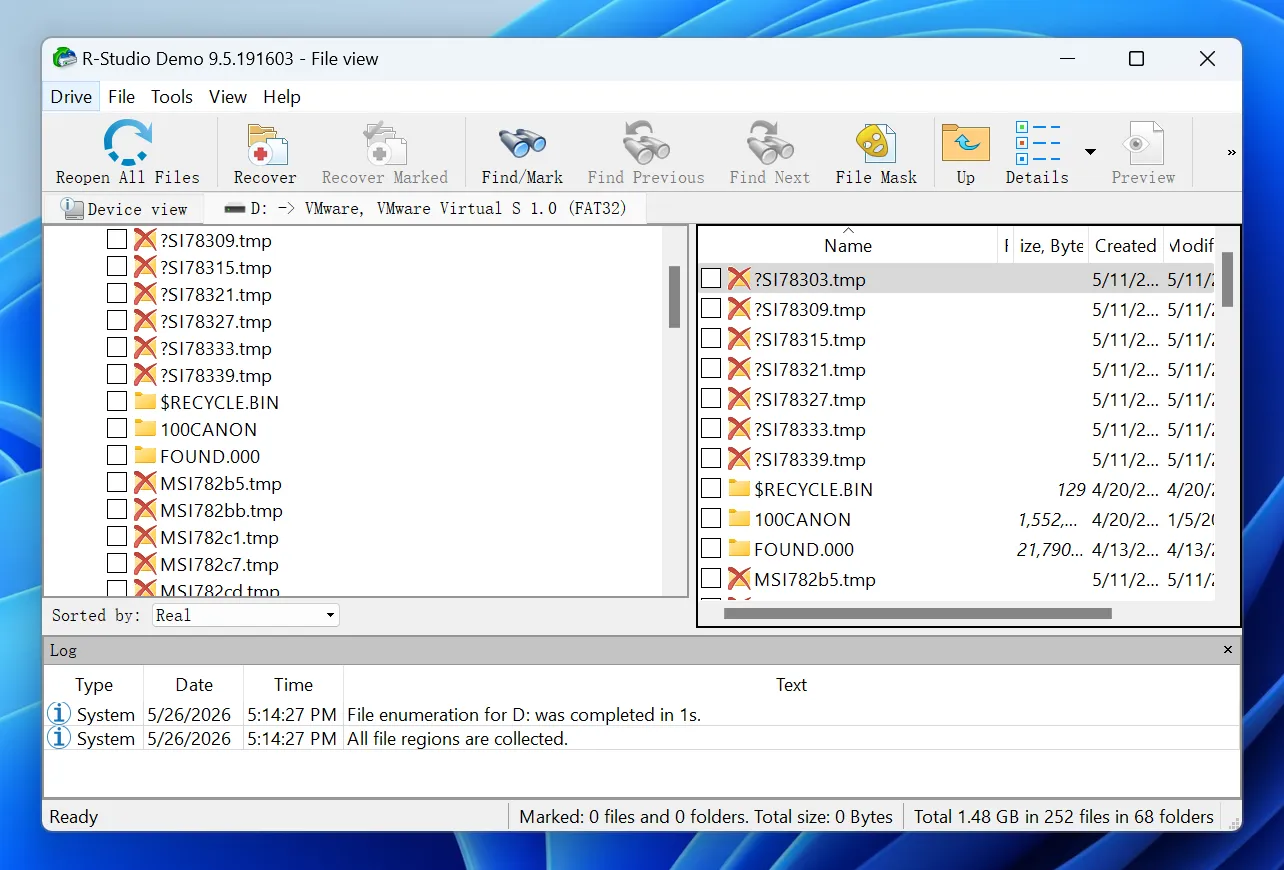Click deleted-file icon of ?SI78303.tmp in right list

tap(739, 278)
